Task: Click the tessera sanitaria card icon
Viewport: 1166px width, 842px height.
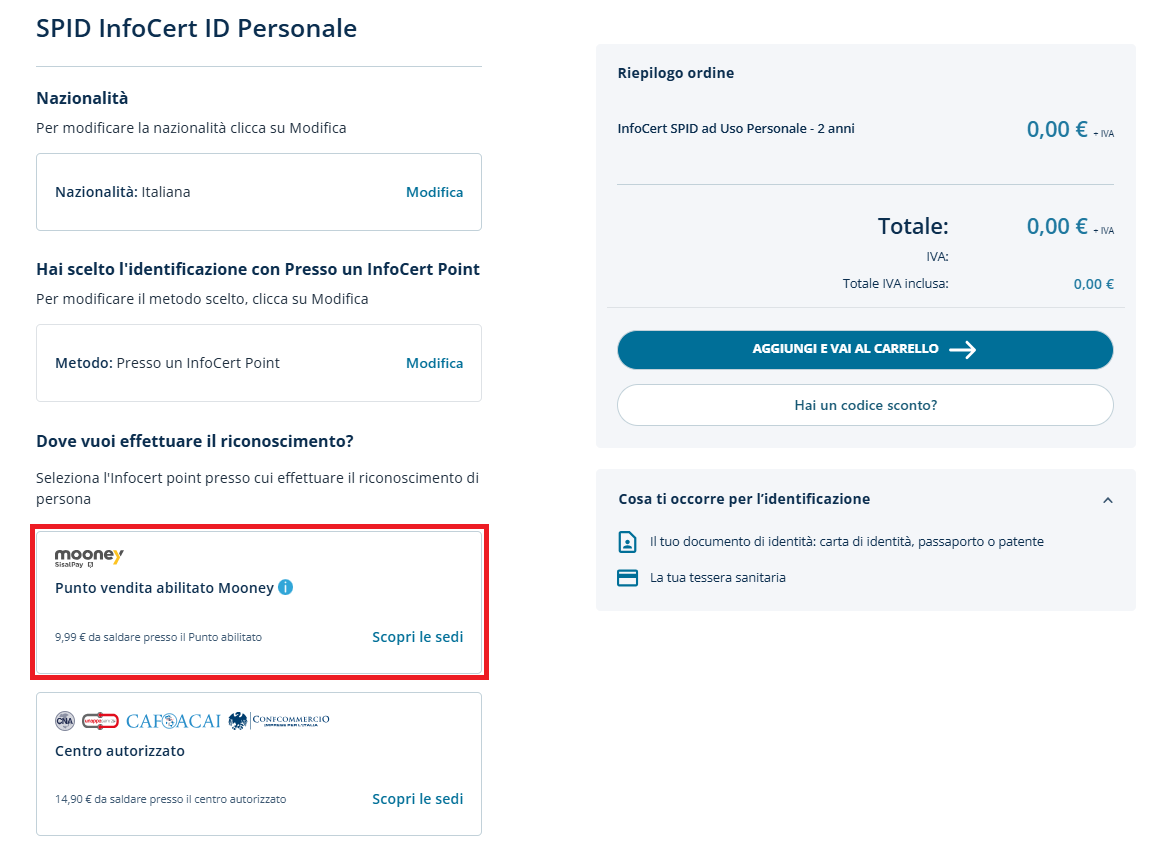Action: point(627,578)
